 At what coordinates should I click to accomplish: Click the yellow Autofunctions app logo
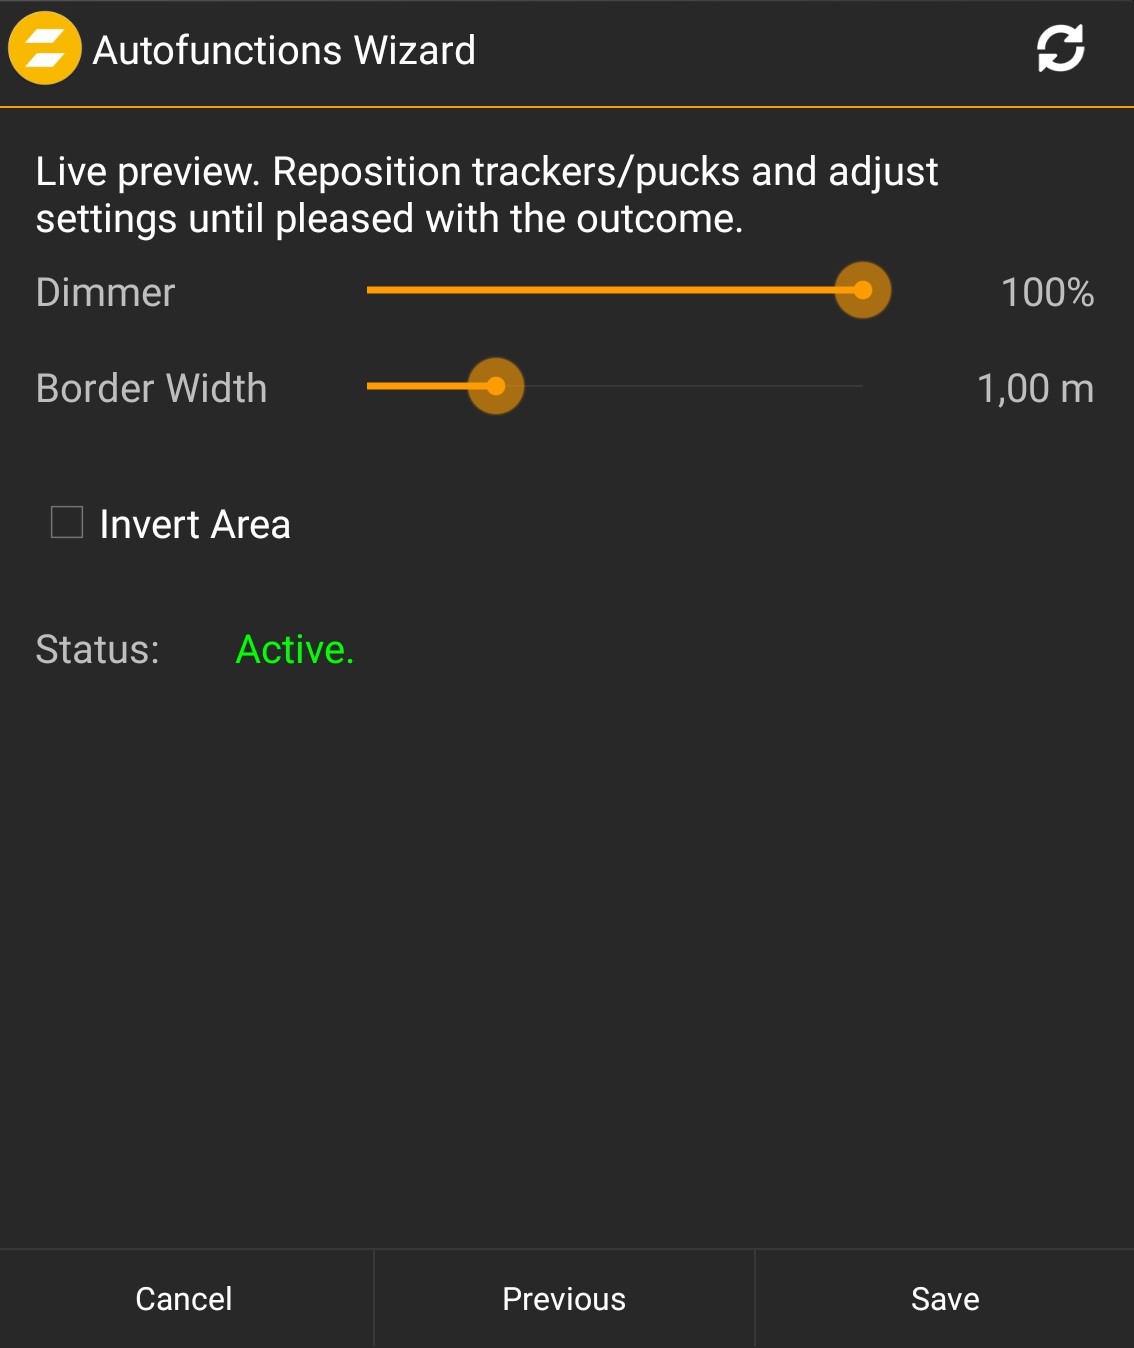45,49
